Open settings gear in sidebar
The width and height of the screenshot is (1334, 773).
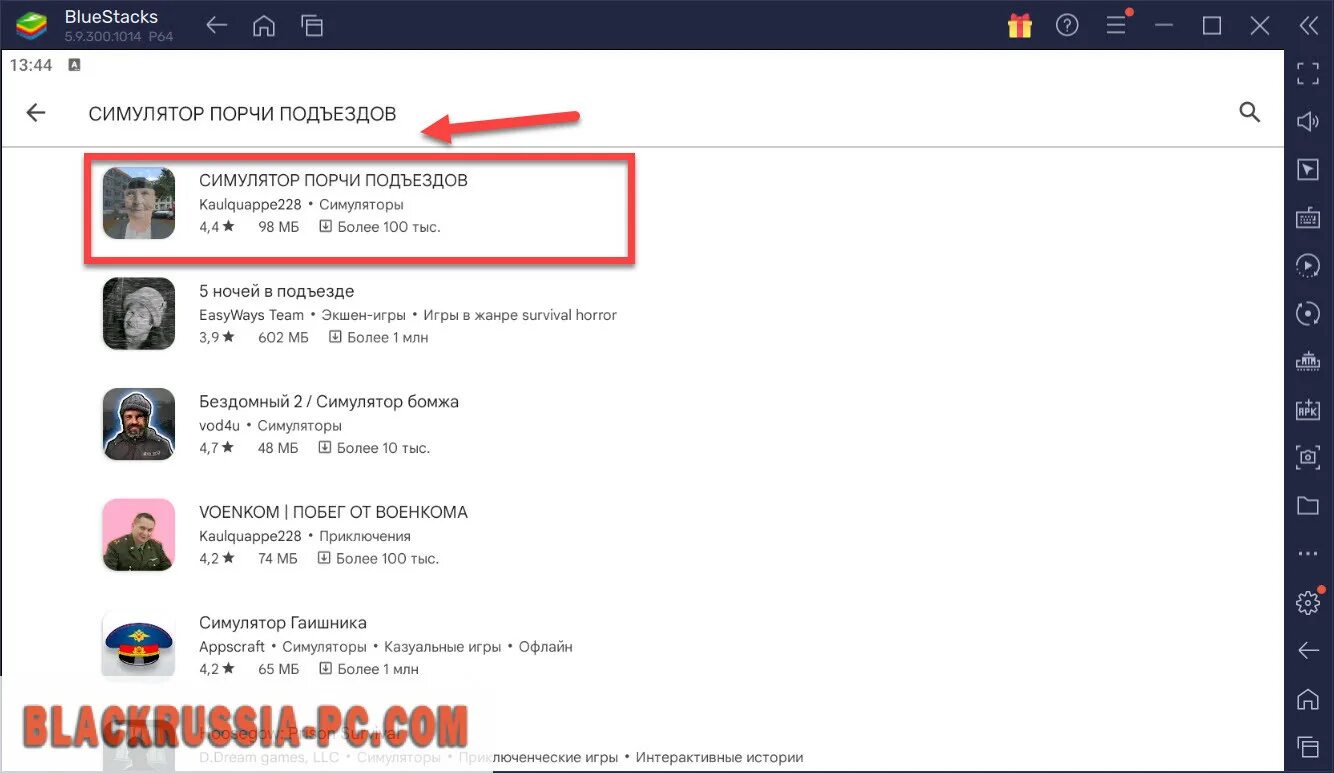tap(1308, 602)
